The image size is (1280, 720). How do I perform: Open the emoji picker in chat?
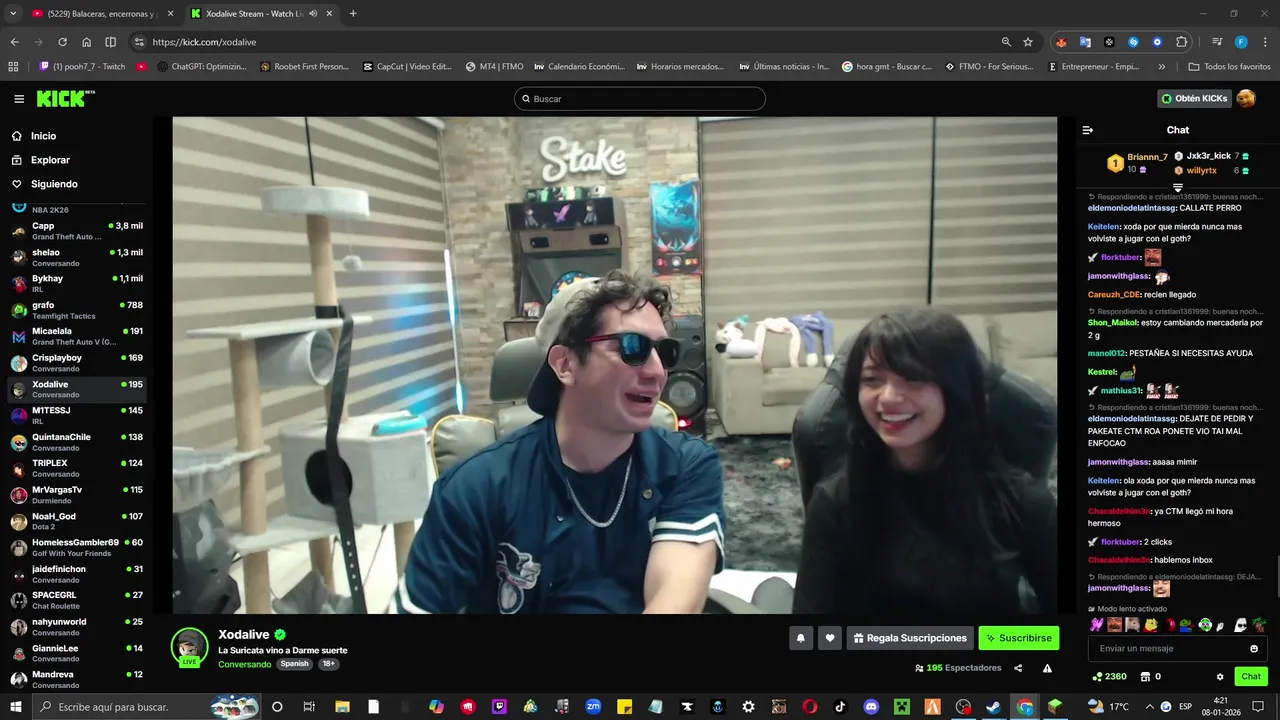click(1254, 648)
